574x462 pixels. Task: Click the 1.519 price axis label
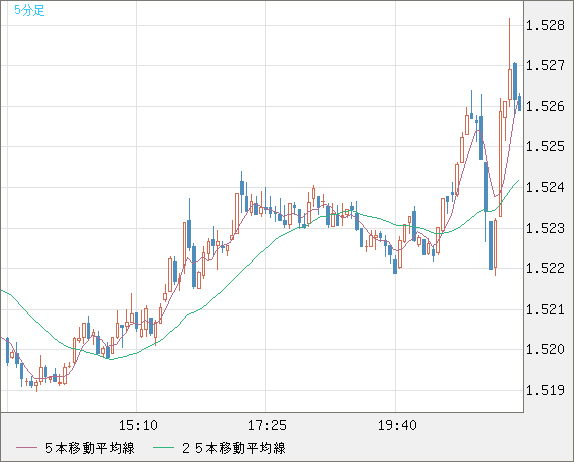[545, 390]
